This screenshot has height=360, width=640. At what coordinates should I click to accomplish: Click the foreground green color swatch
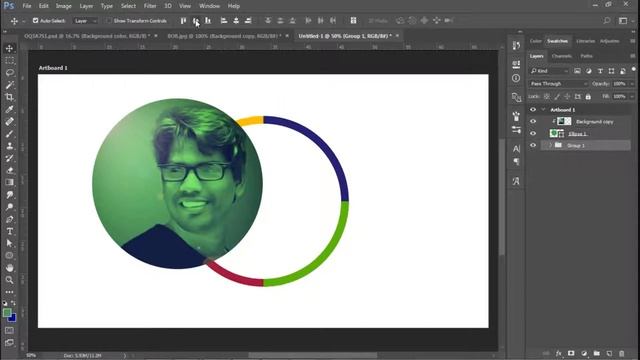click(7, 313)
